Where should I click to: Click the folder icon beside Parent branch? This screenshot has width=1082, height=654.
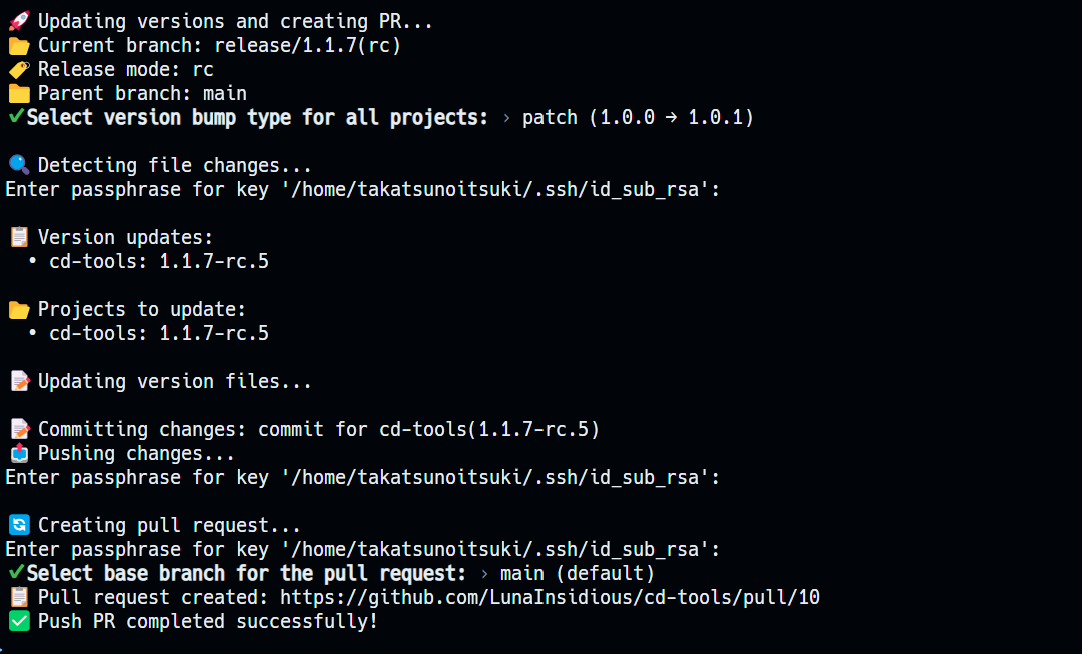(x=19, y=94)
